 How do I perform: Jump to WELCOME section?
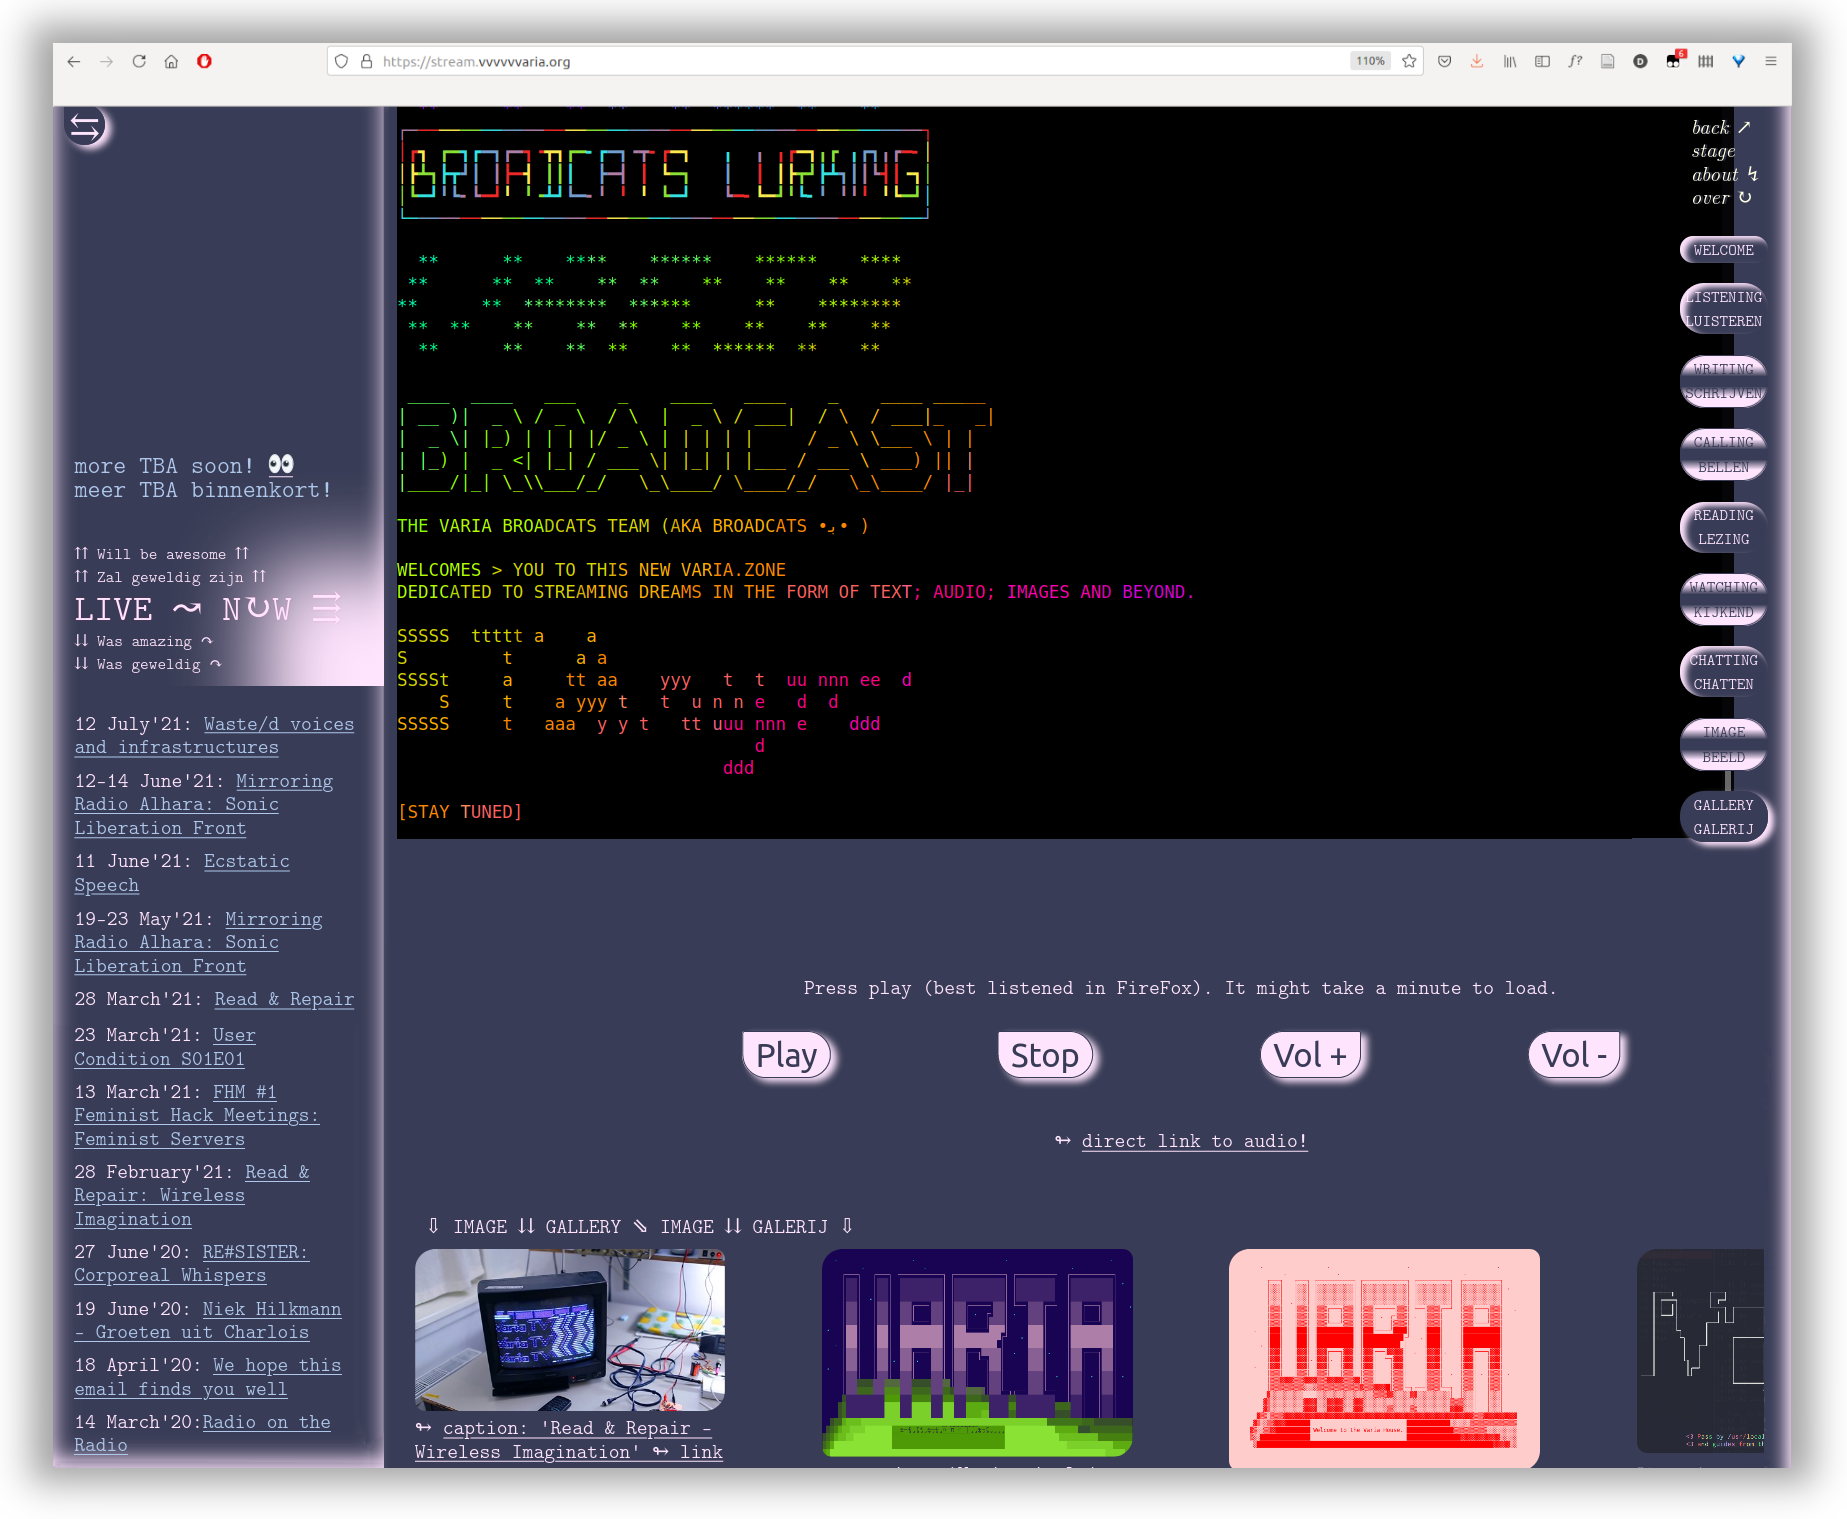(1723, 250)
